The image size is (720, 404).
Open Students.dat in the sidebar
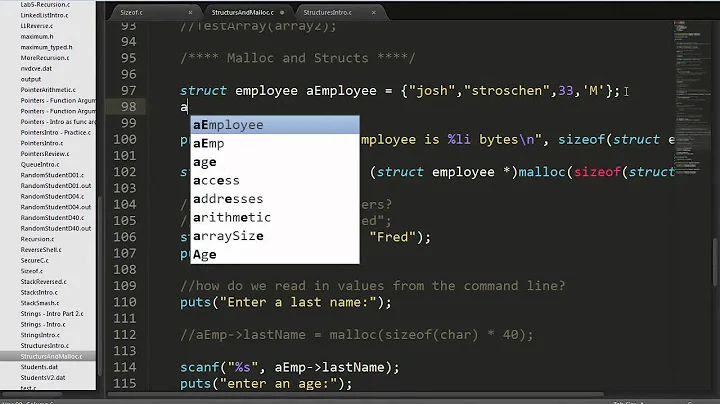coord(38,367)
